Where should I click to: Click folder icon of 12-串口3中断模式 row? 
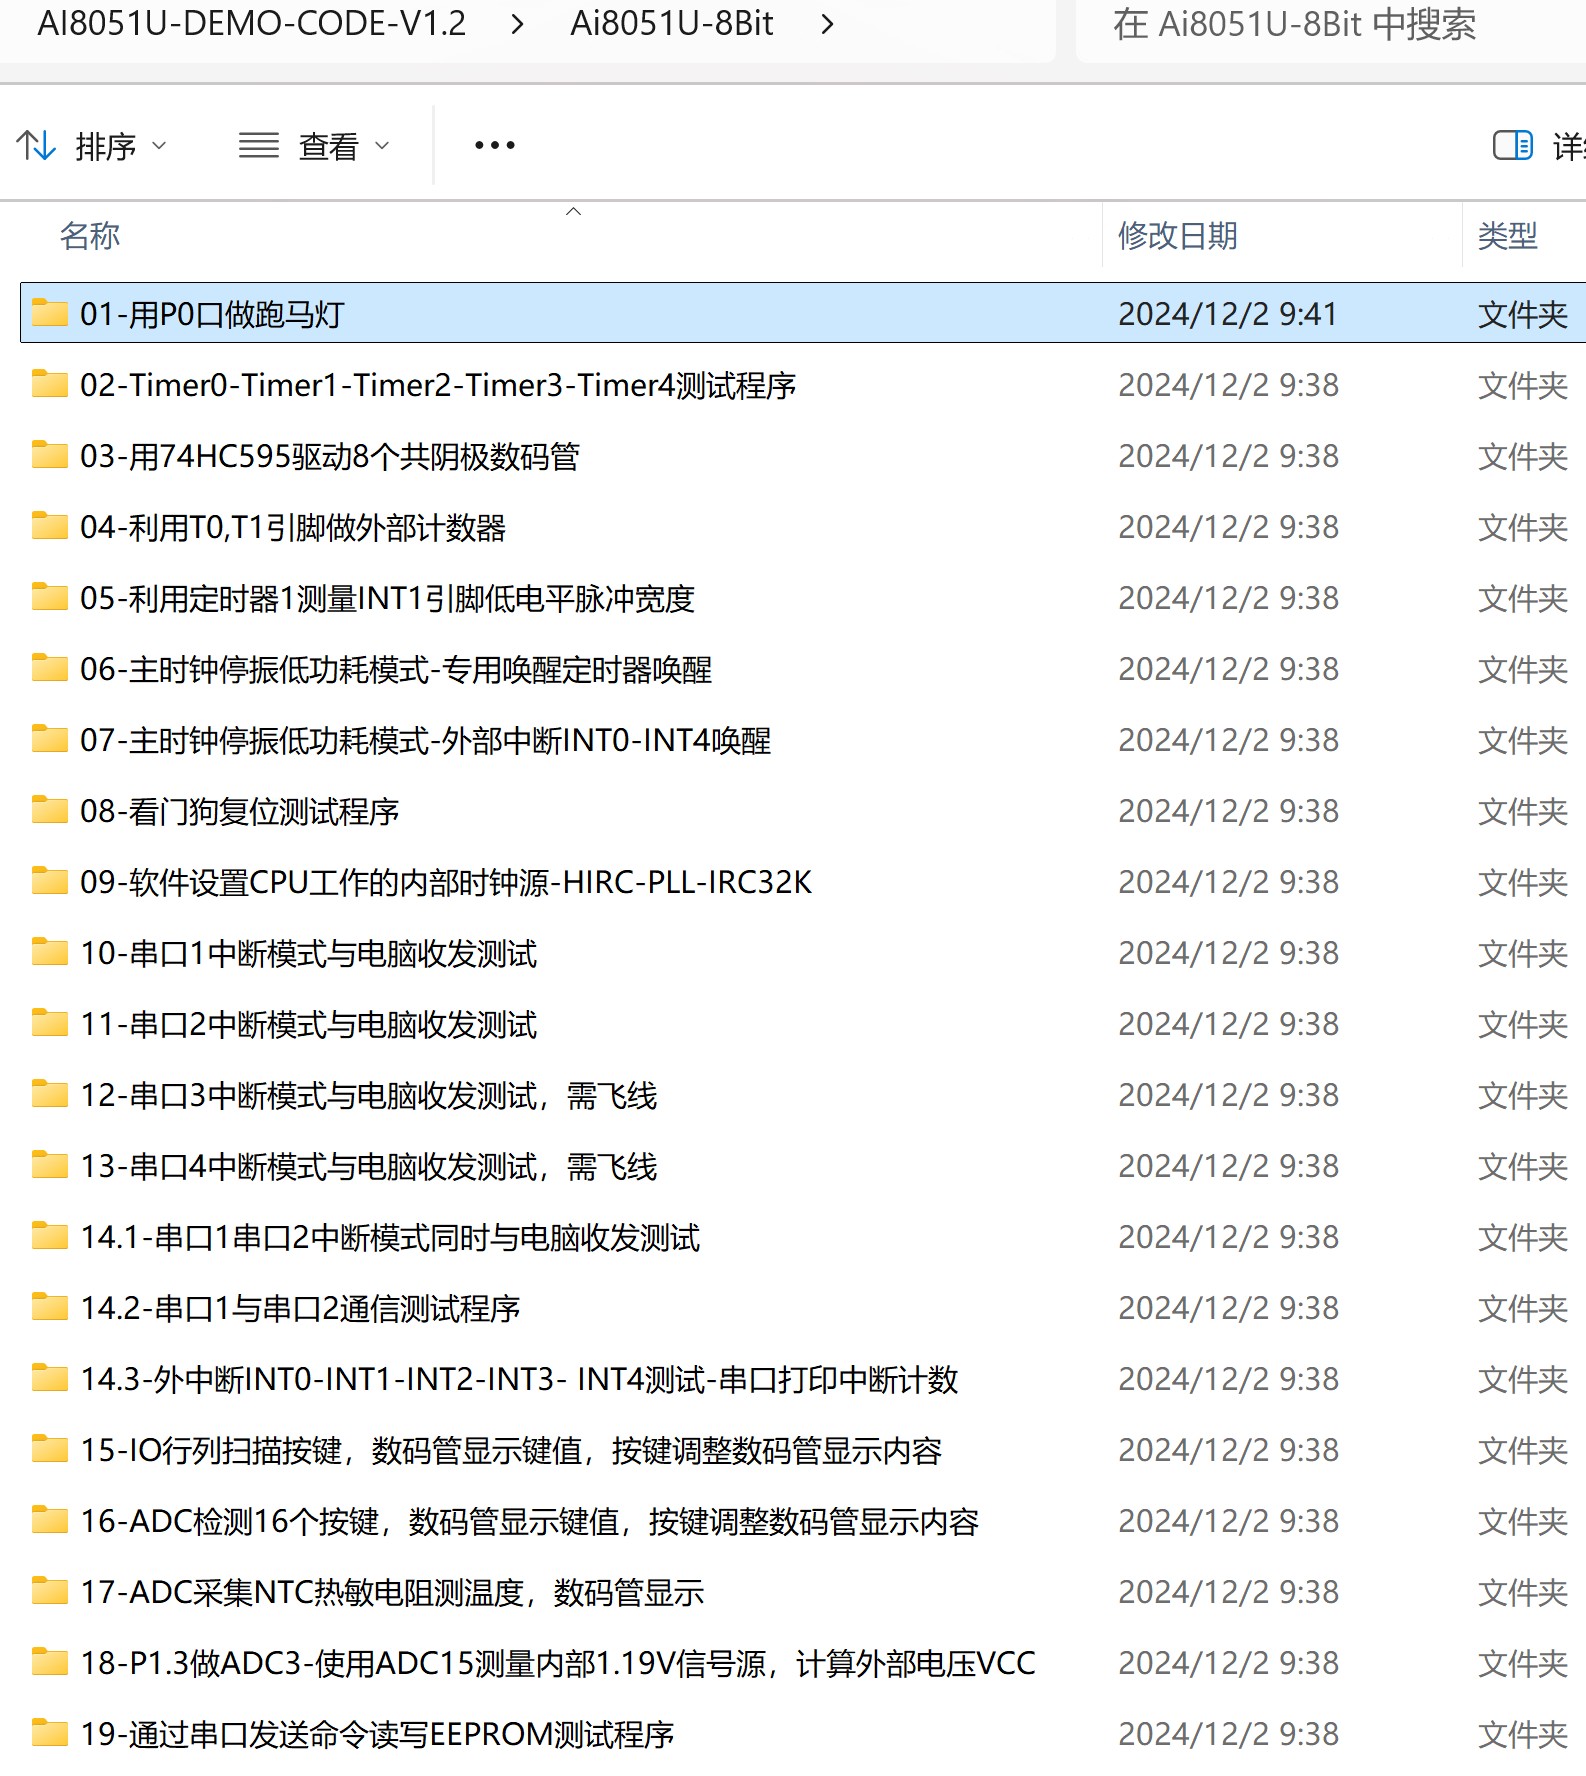(x=49, y=1093)
